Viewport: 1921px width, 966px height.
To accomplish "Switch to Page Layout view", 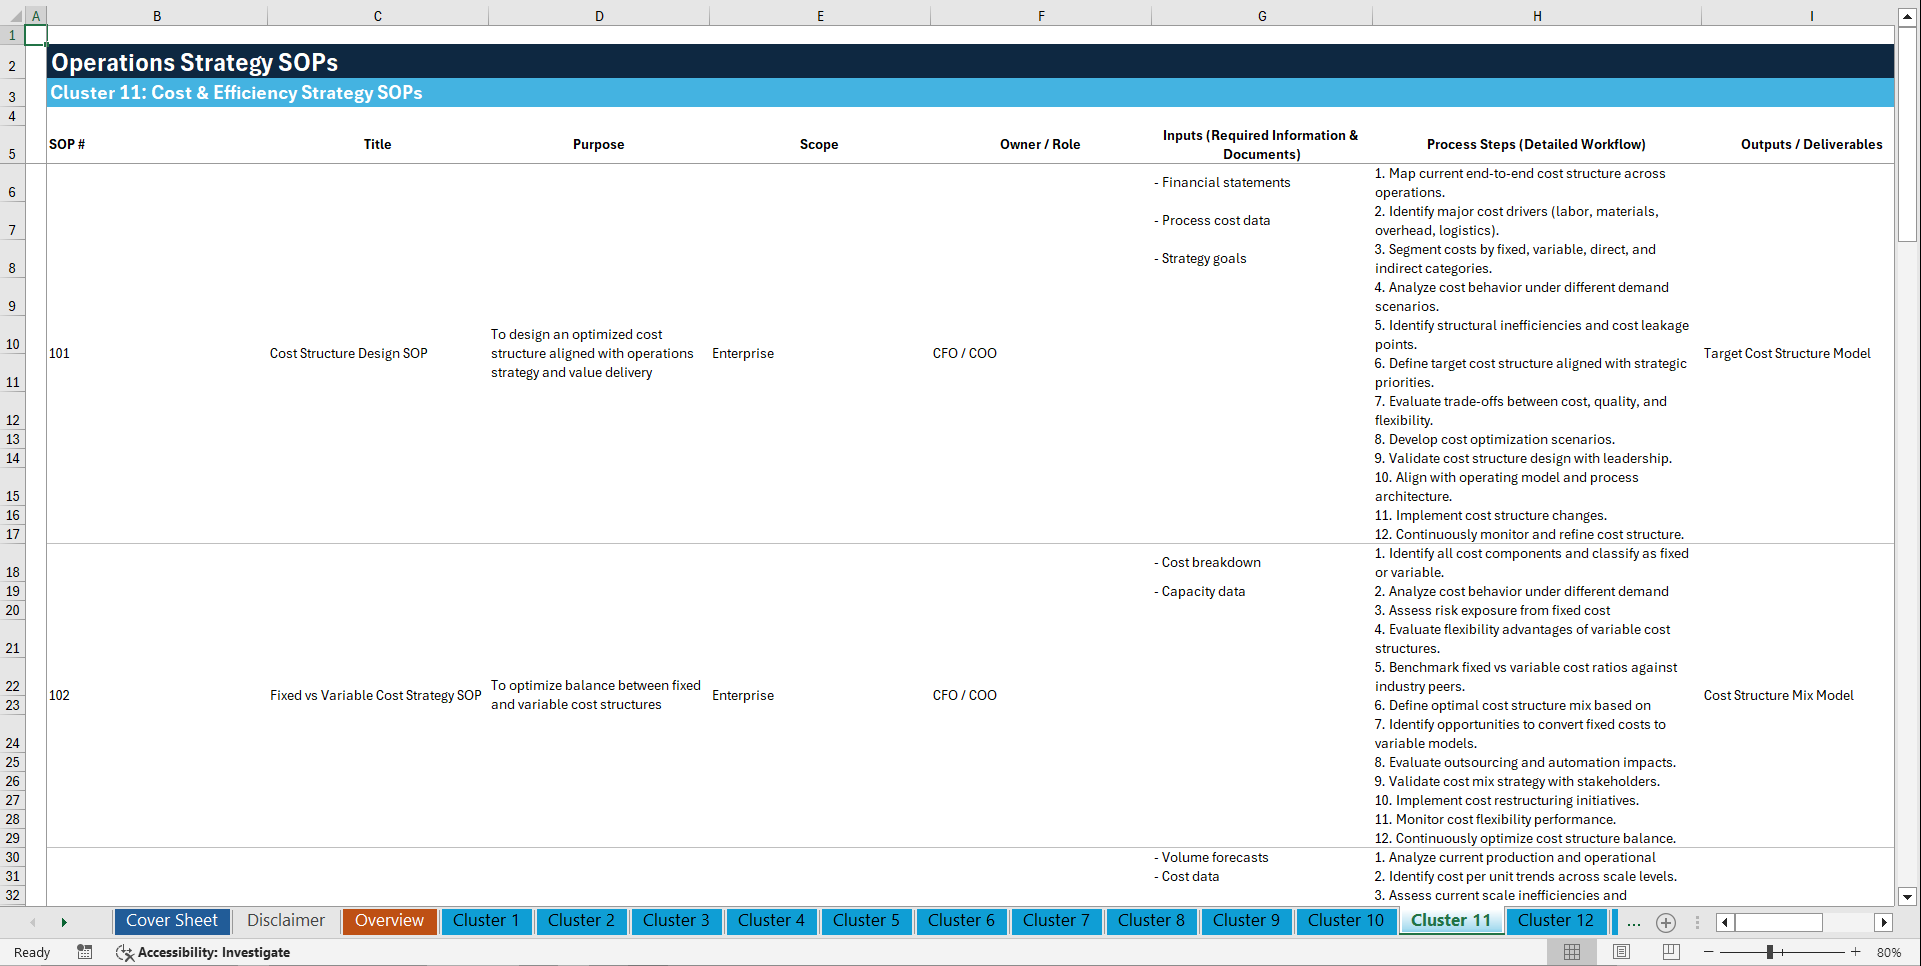I will pyautogui.click(x=1621, y=952).
